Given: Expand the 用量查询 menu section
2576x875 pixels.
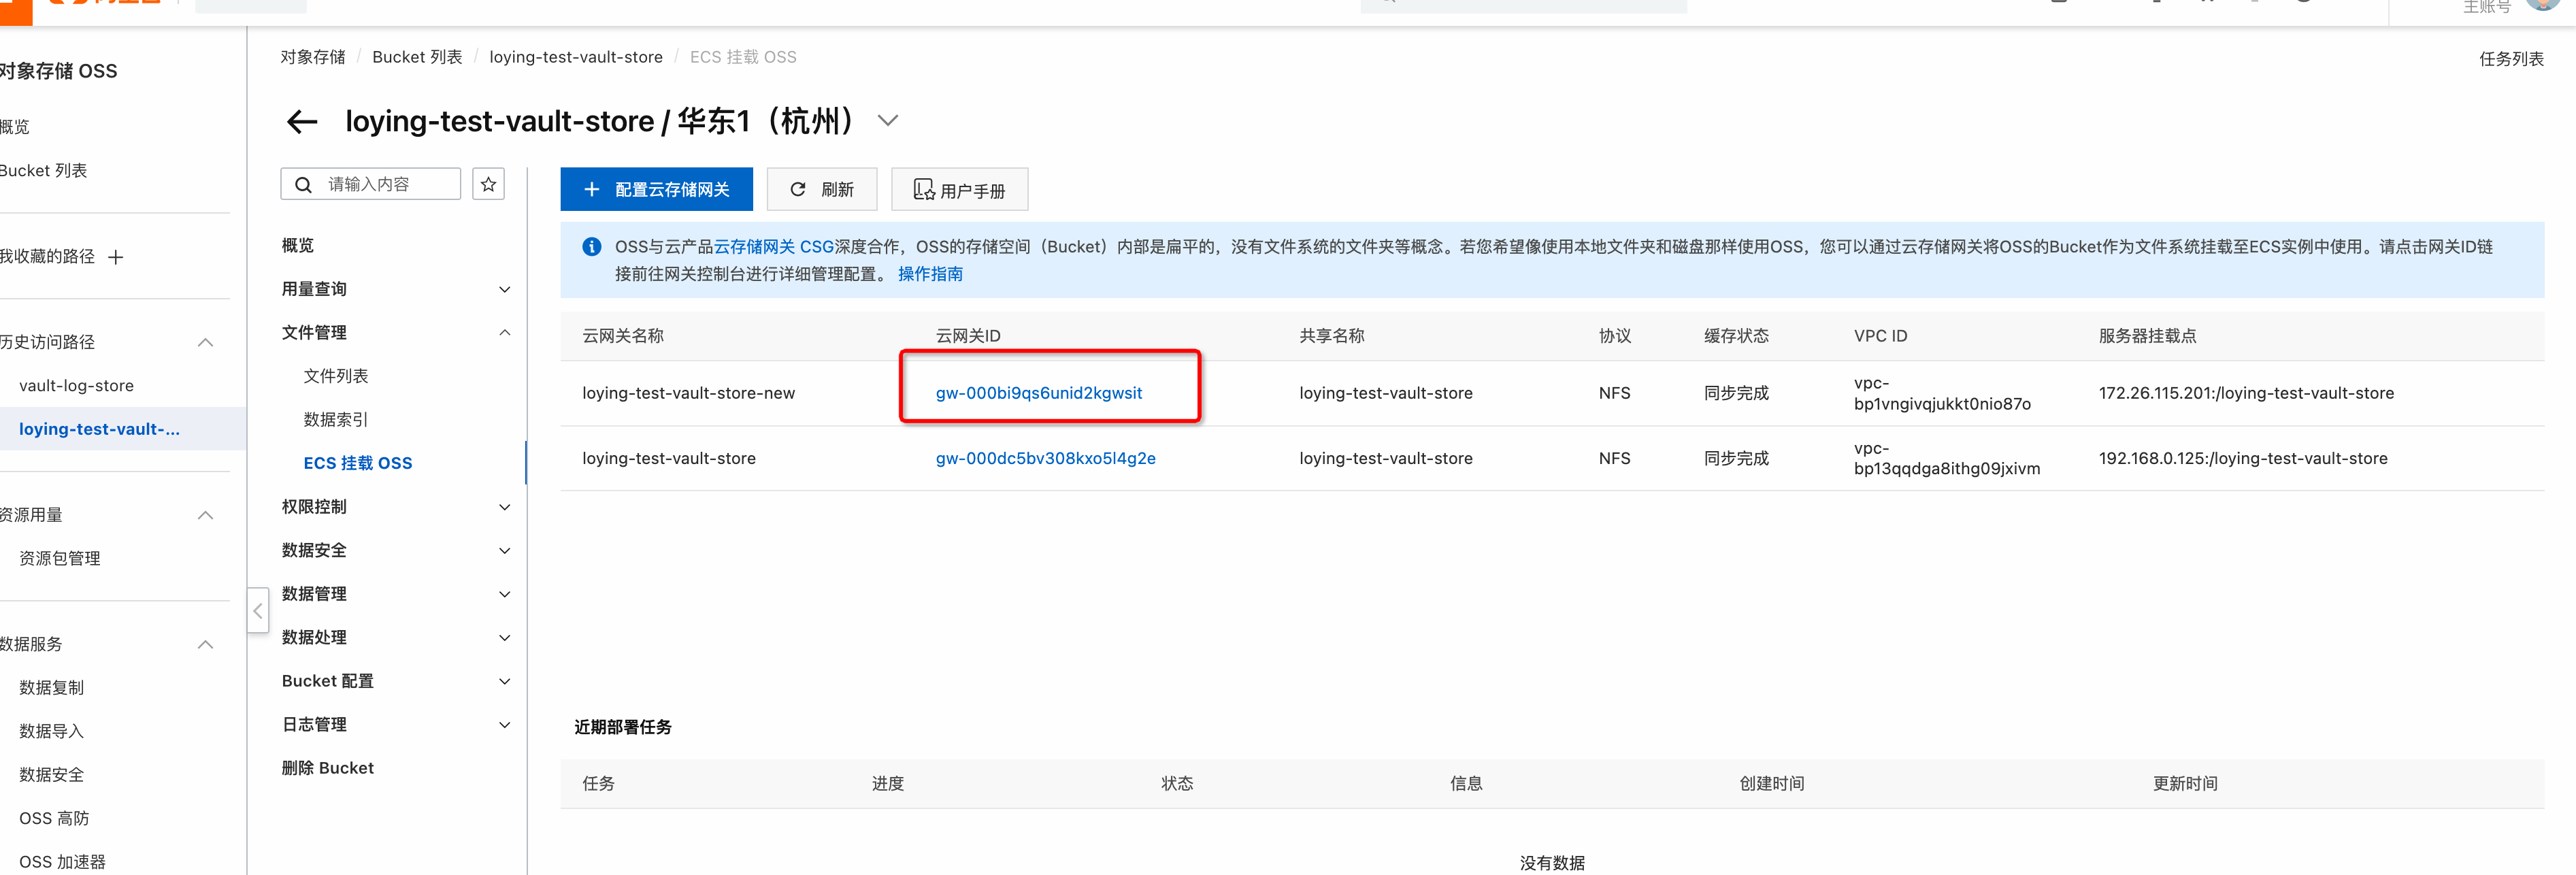Looking at the screenshot, I should click(505, 289).
